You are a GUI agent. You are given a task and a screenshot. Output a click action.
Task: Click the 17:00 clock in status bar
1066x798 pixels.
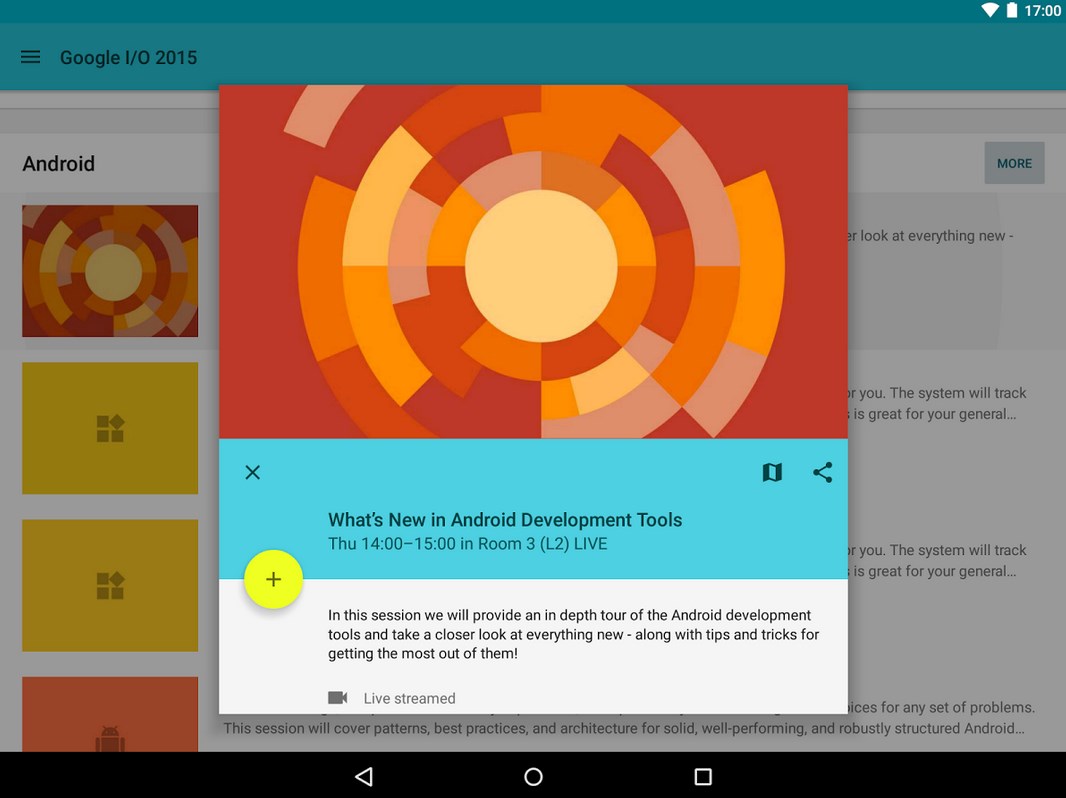pyautogui.click(x=1042, y=11)
